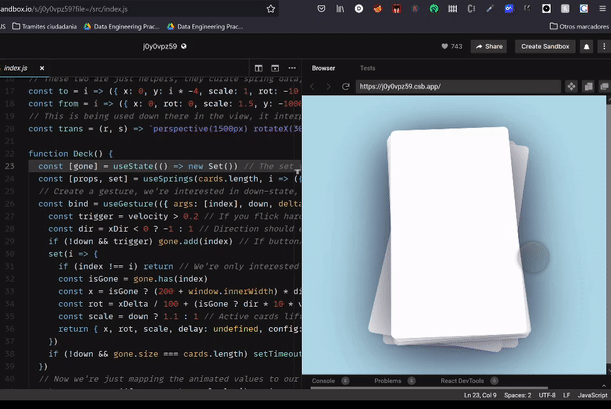Click the fence-like bars extension icon
This screenshot has width=611, height=409.
point(452,9)
